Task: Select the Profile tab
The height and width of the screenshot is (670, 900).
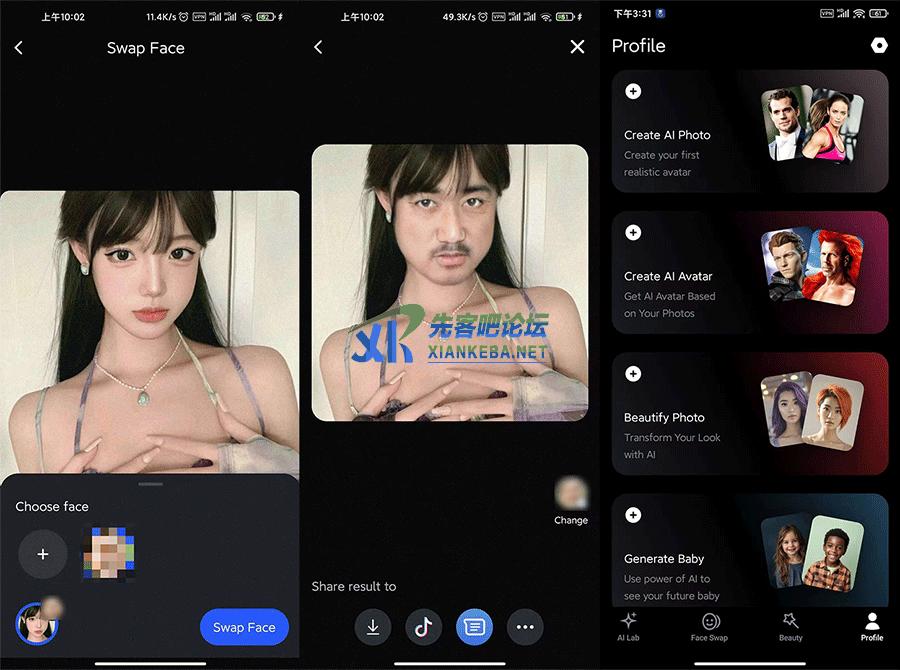Action: 872,626
